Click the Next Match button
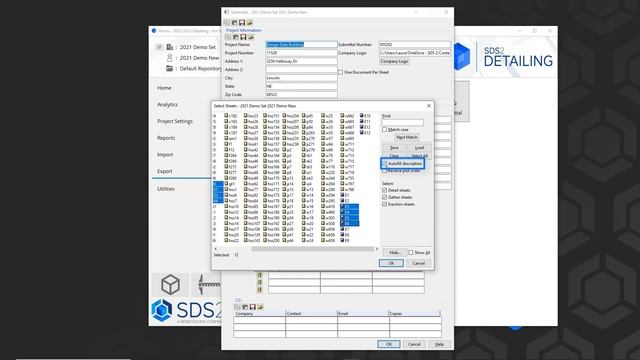 (x=407, y=138)
